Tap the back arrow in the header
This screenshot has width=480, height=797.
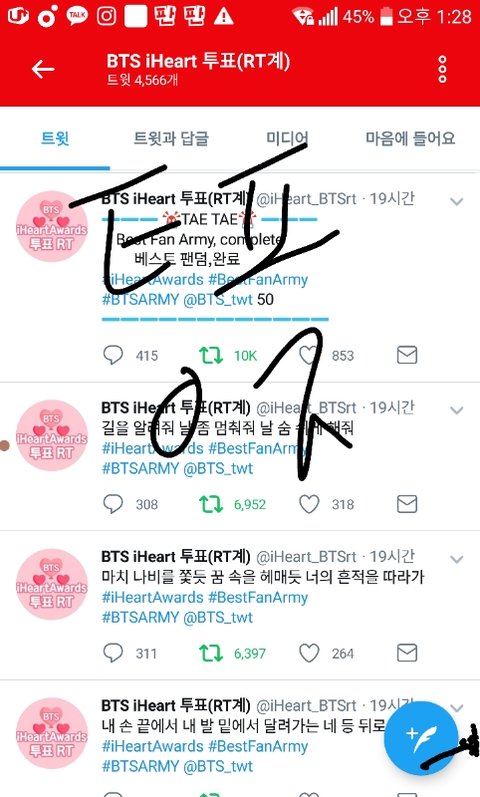(43, 69)
